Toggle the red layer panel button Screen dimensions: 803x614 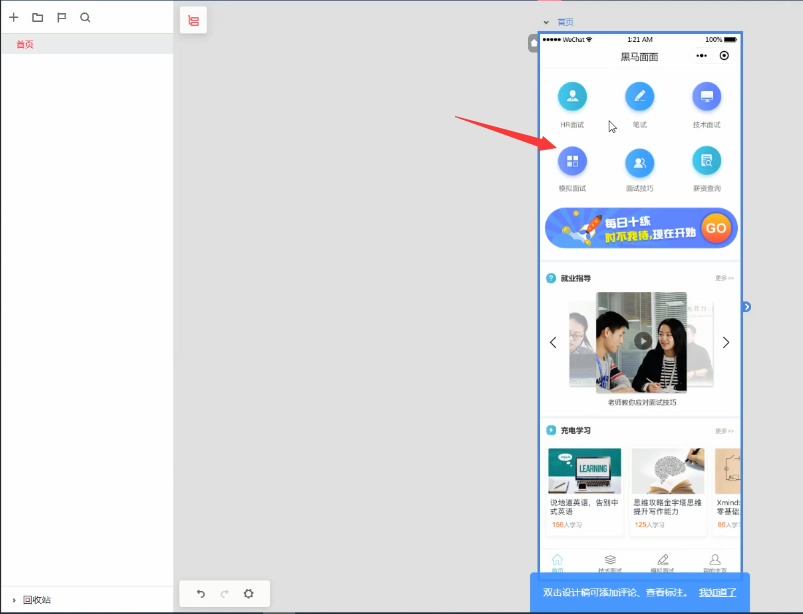click(194, 20)
